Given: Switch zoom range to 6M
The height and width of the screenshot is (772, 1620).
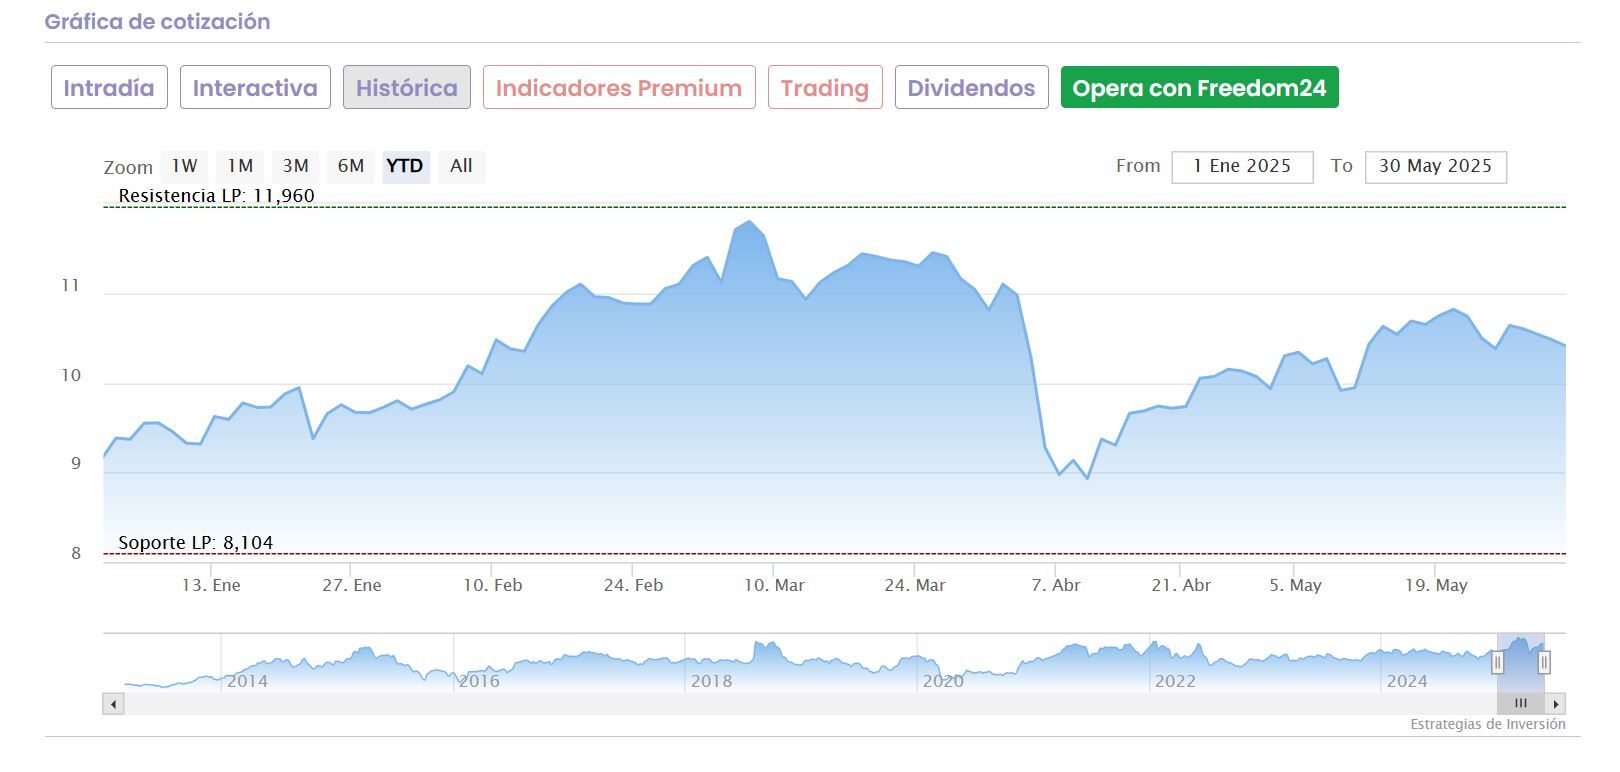Looking at the screenshot, I should pyautogui.click(x=351, y=166).
